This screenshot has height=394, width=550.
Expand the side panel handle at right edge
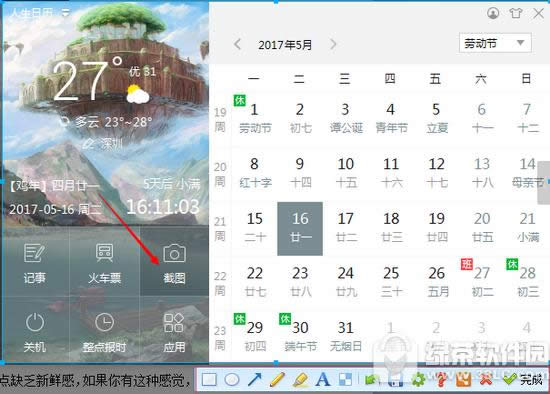[x=544, y=182]
